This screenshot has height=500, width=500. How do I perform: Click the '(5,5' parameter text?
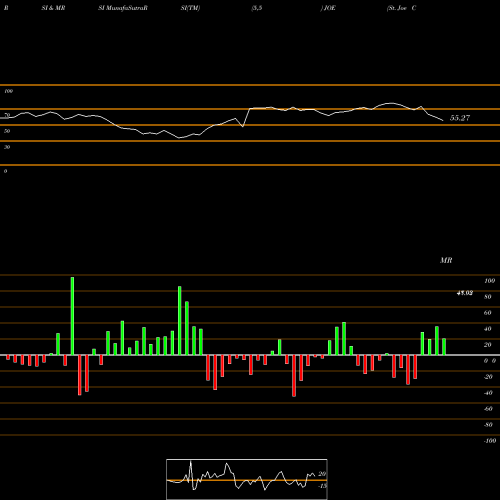tap(257, 8)
